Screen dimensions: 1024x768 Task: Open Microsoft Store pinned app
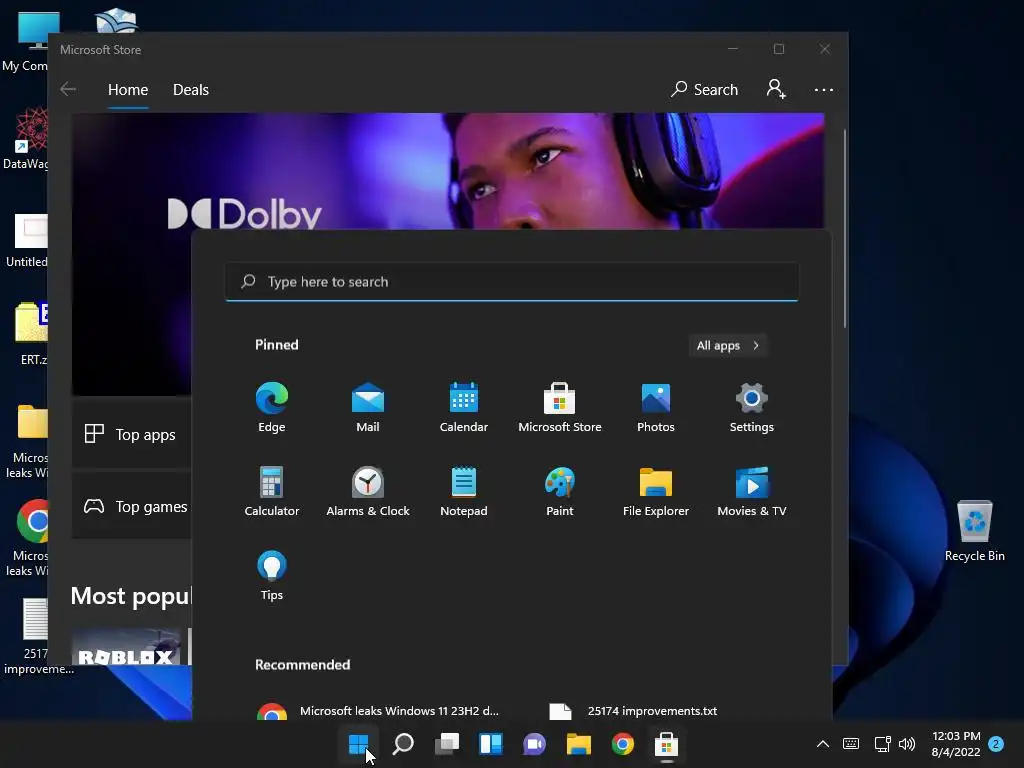560,408
